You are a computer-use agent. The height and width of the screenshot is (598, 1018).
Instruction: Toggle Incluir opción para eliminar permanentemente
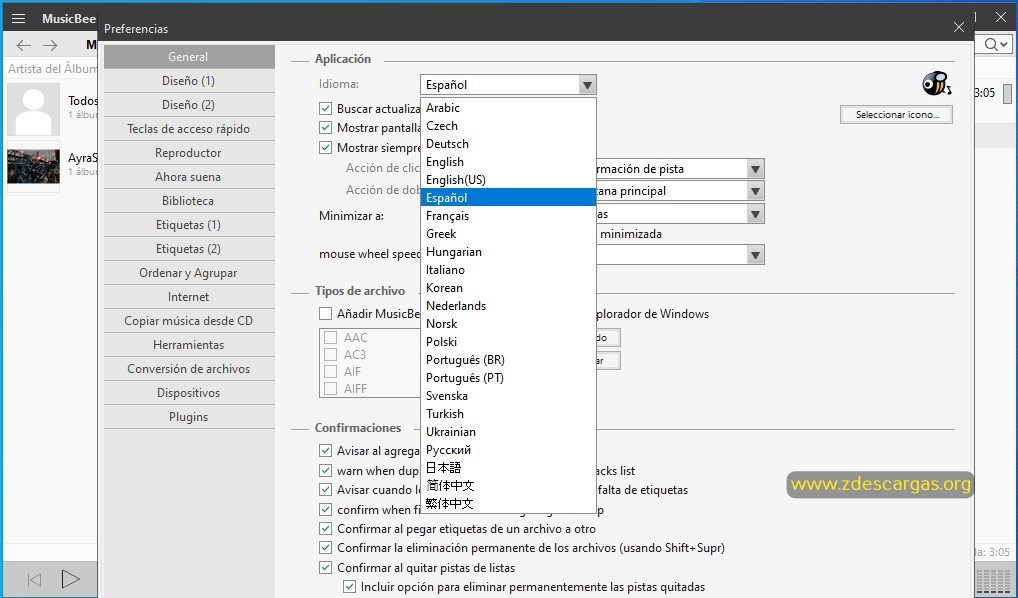coord(349,586)
